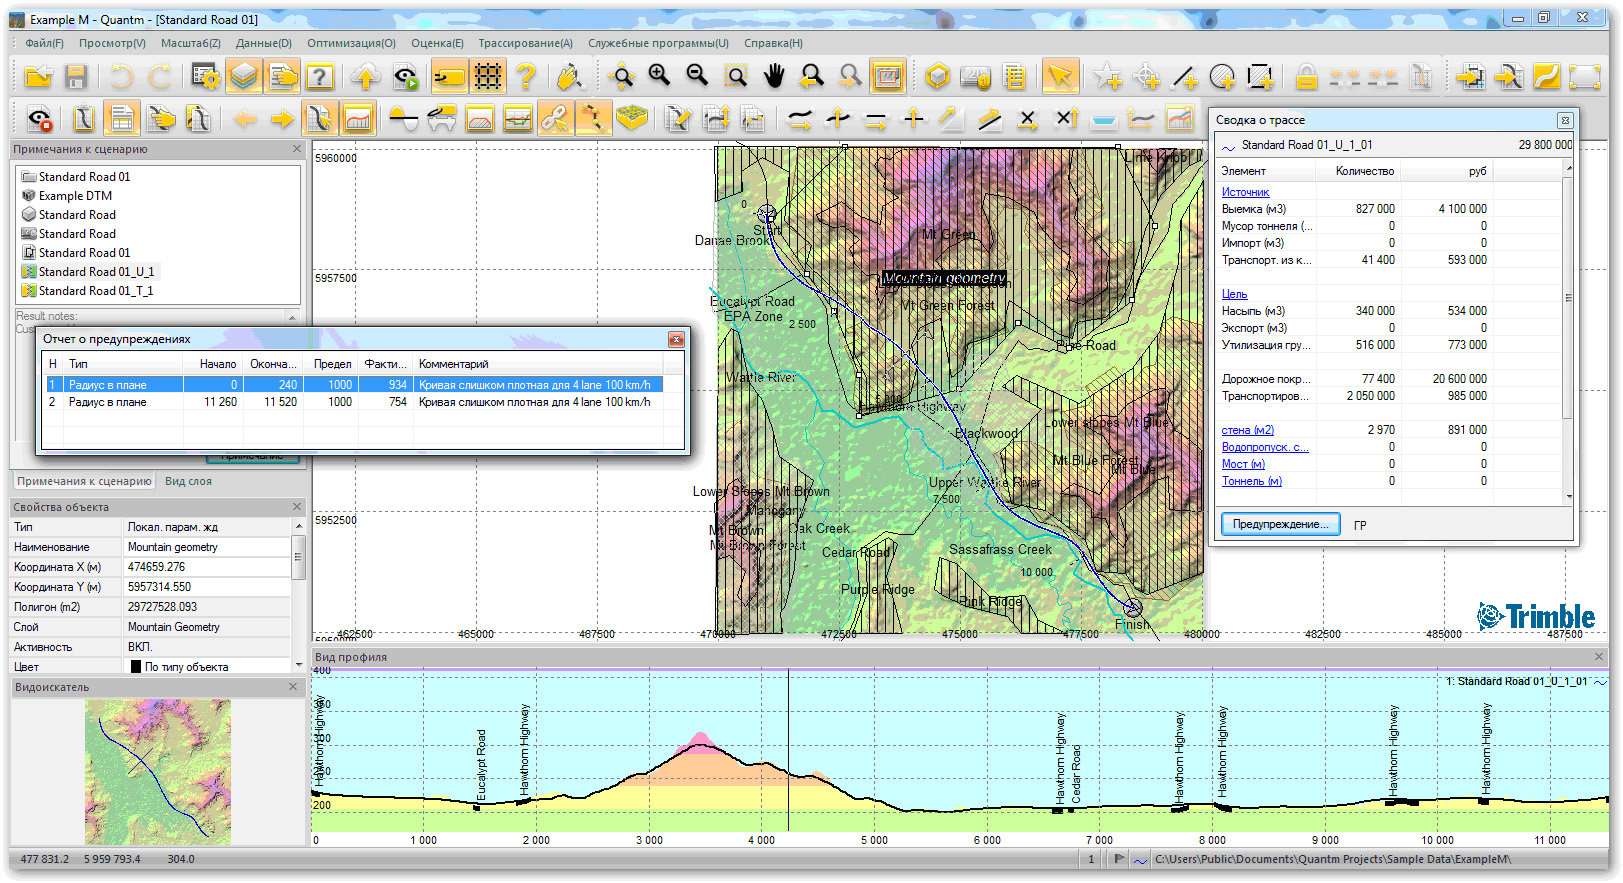The image size is (1623, 883).
Task: Toggle the profile view window button
Action: (888, 76)
